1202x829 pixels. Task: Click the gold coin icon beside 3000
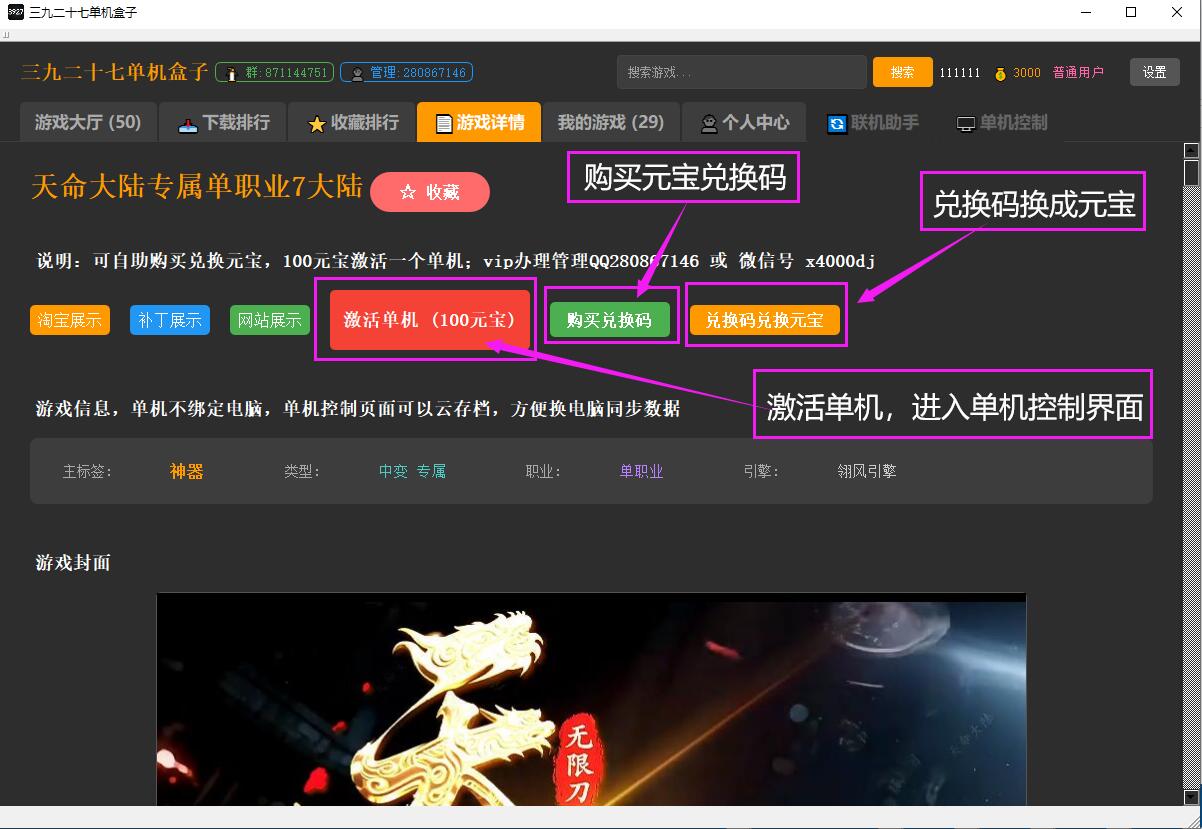pyautogui.click(x=1000, y=73)
